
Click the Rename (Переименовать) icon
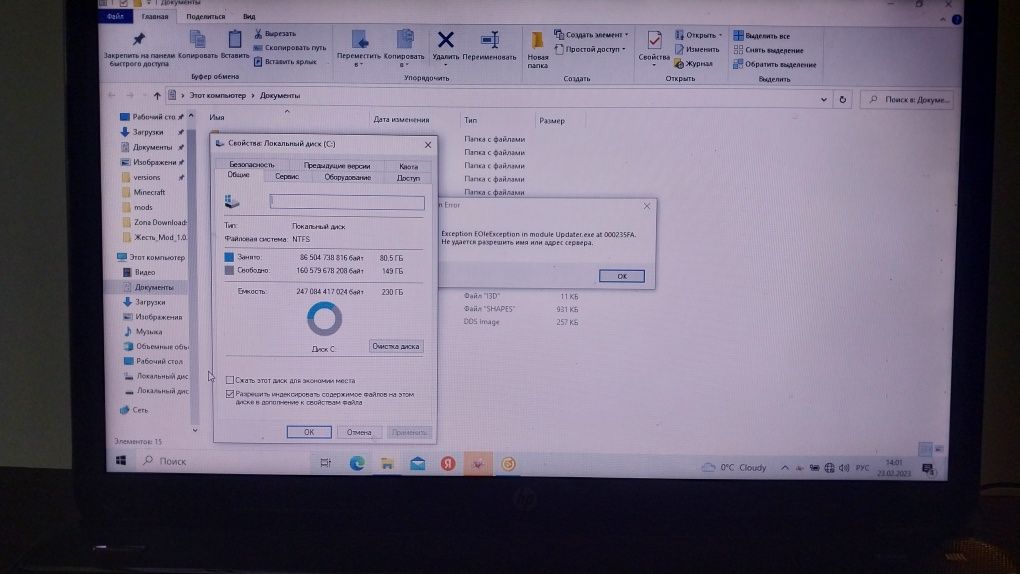pos(490,40)
